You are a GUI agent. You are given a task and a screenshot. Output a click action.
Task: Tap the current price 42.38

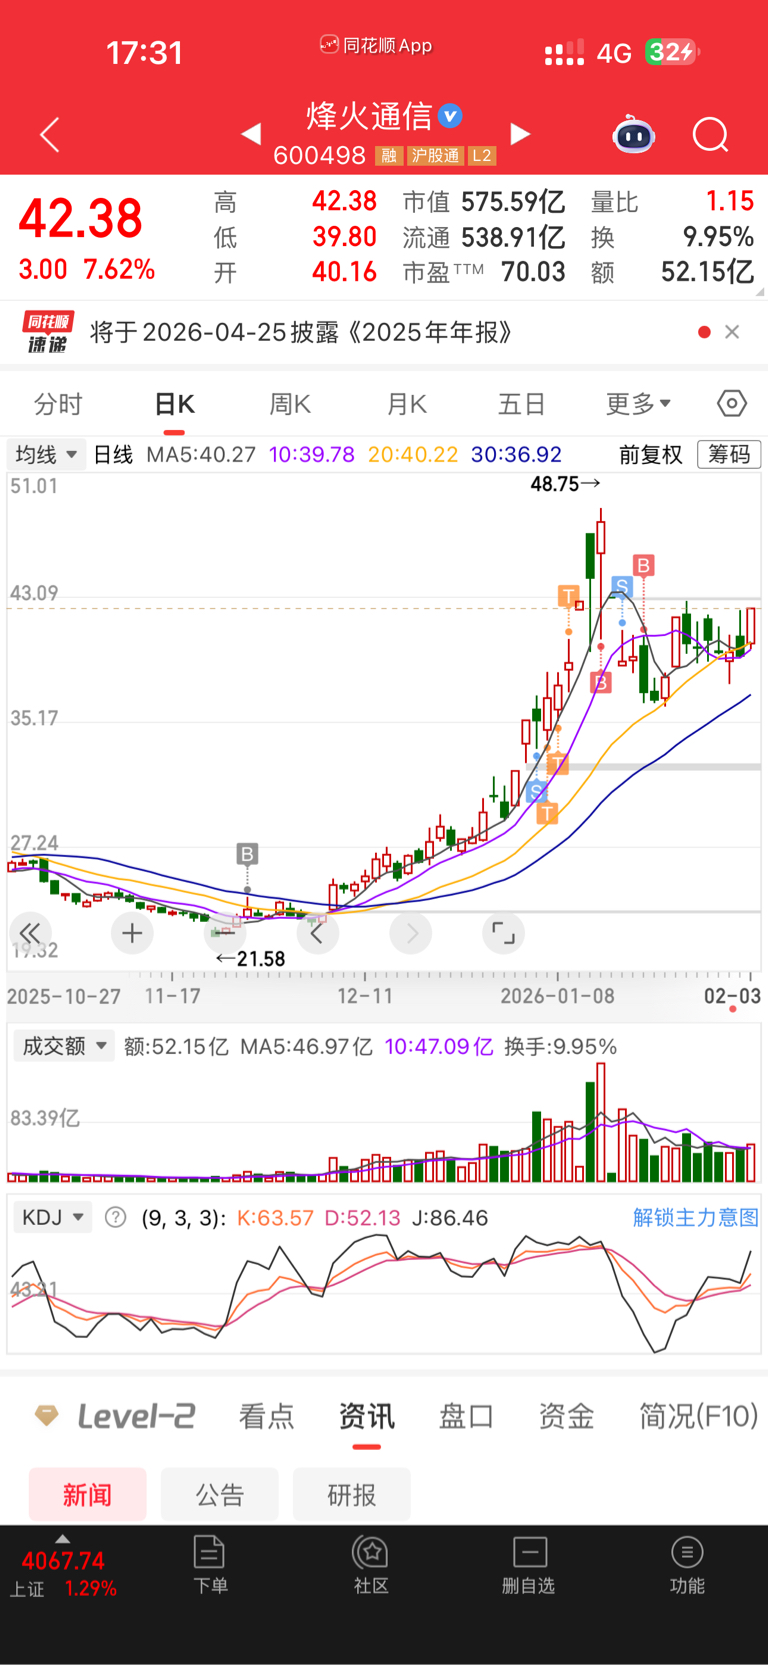[81, 219]
